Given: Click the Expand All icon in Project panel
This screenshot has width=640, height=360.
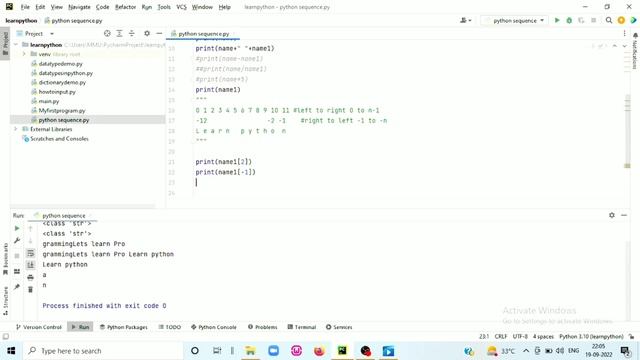Looking at the screenshot, I should 119,33.
